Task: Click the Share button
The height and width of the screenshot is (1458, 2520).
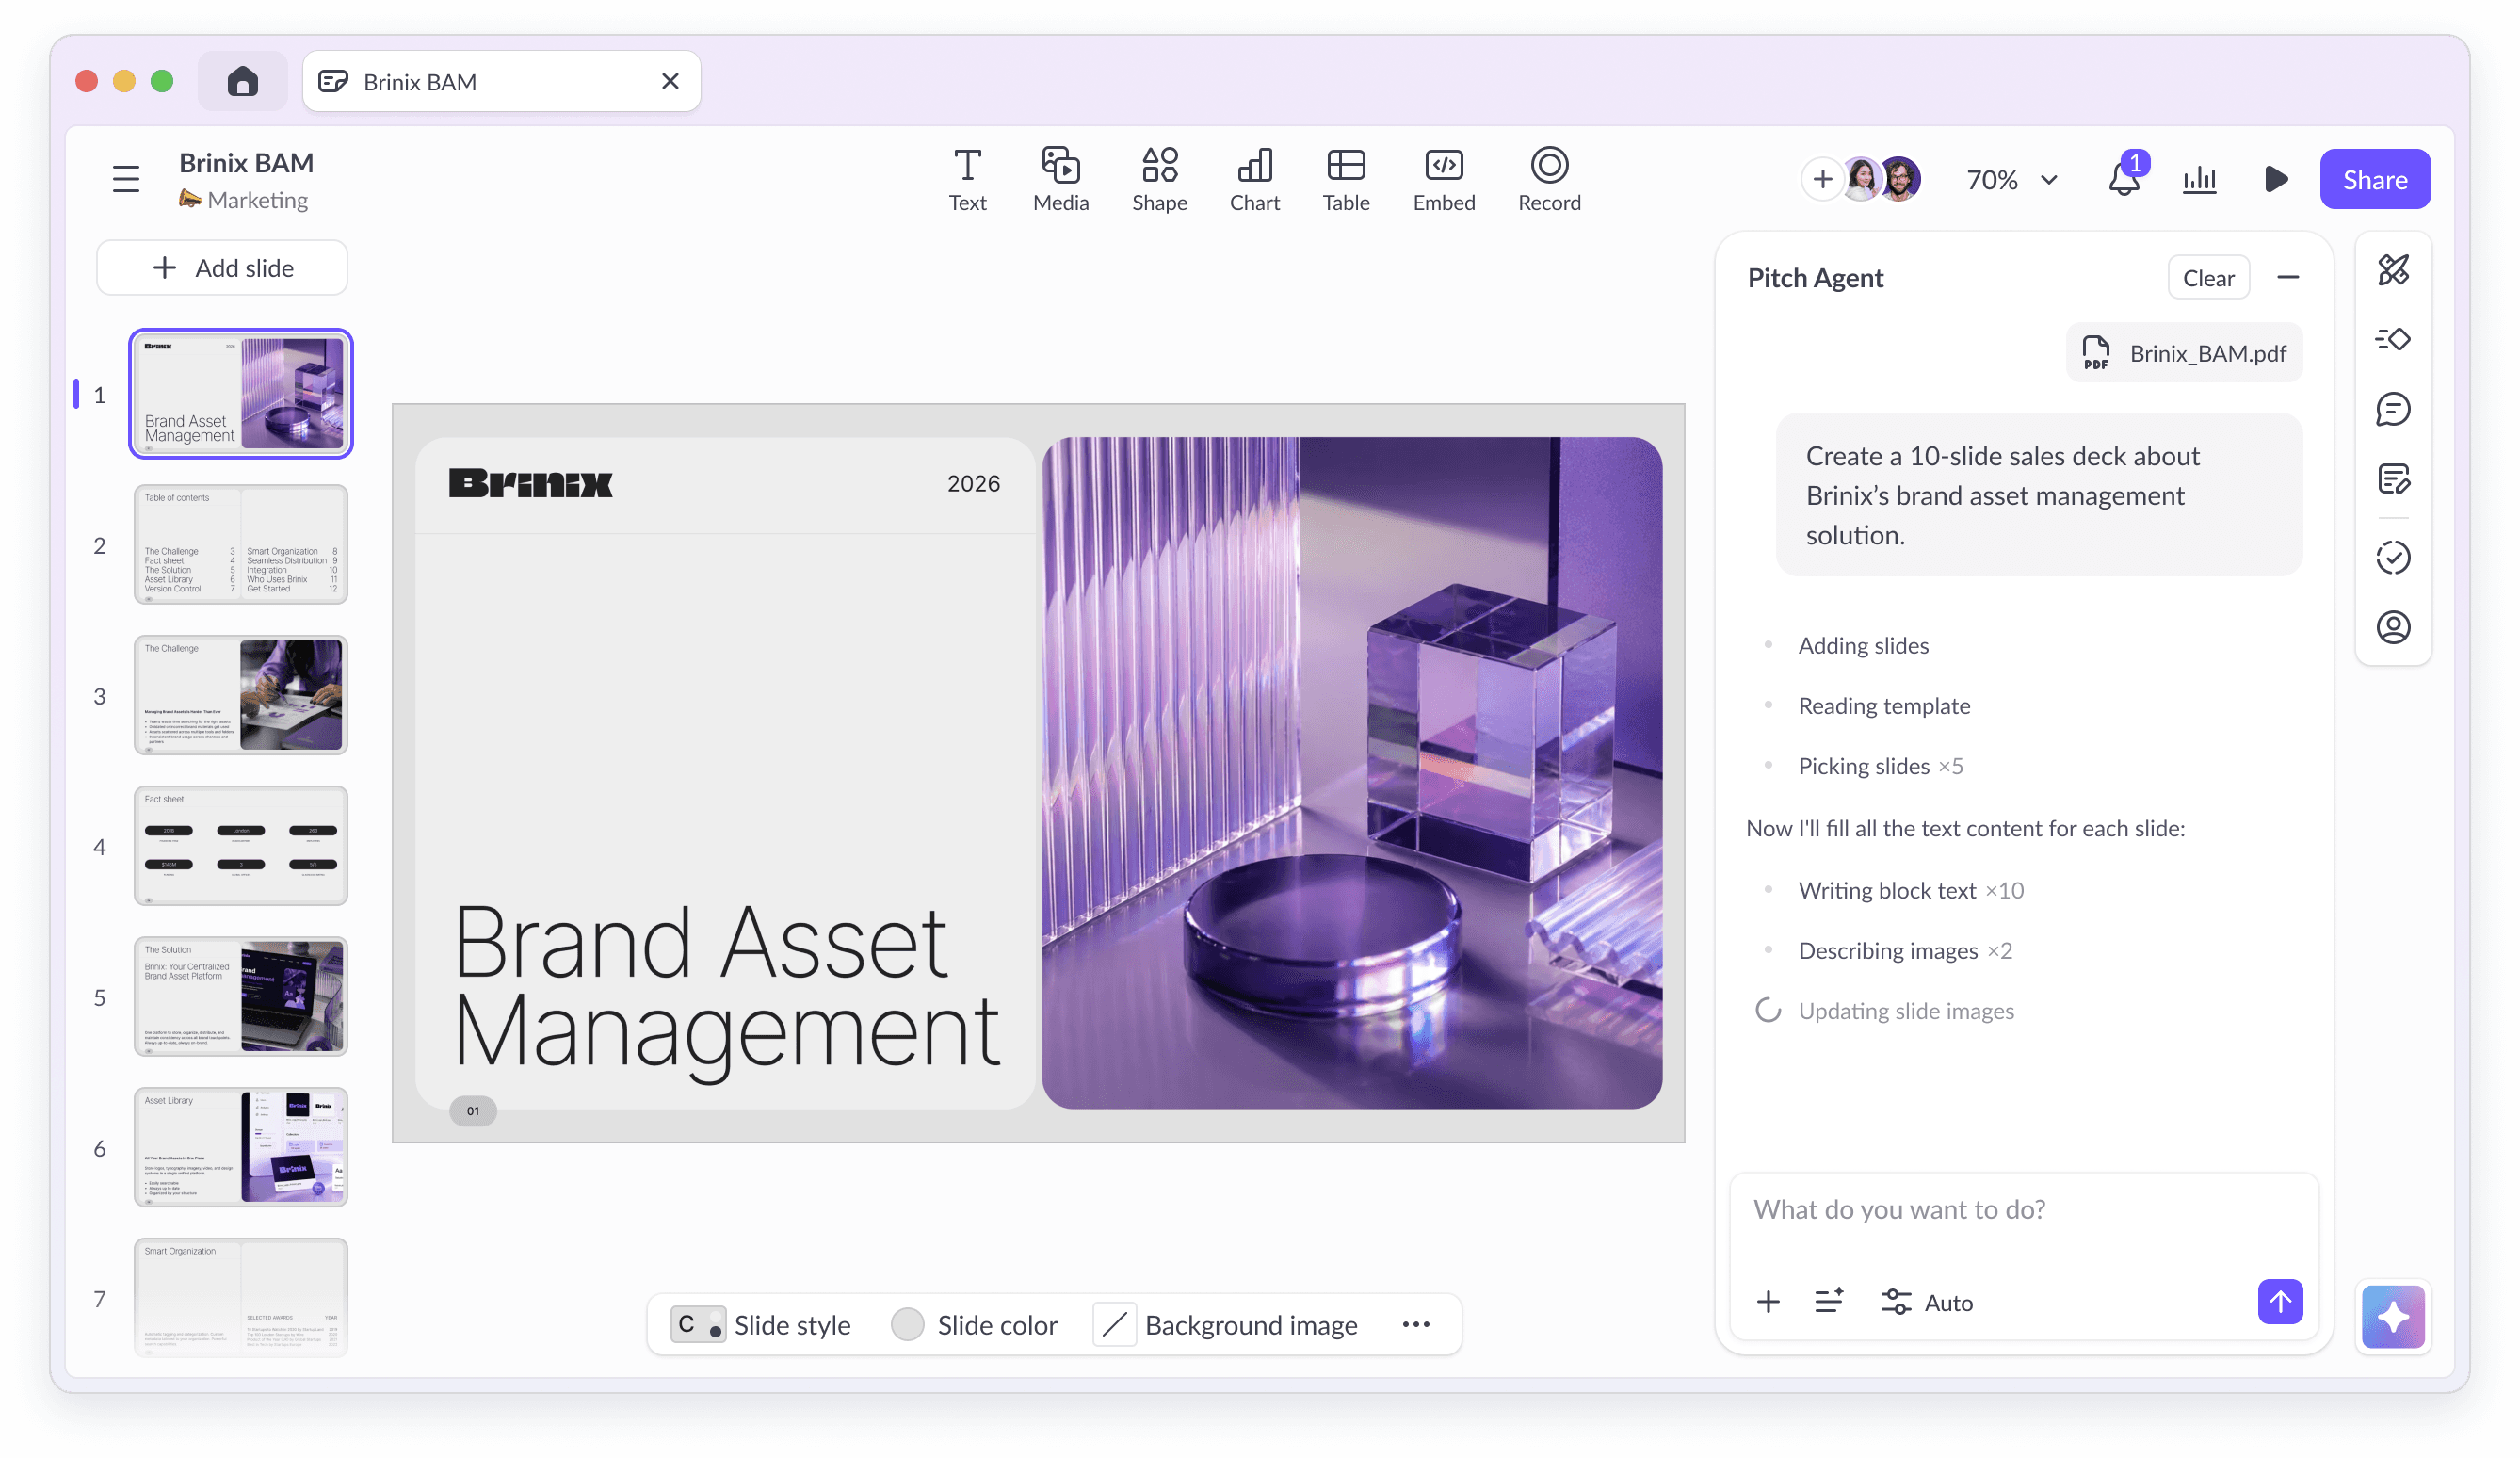Action: 2374,179
